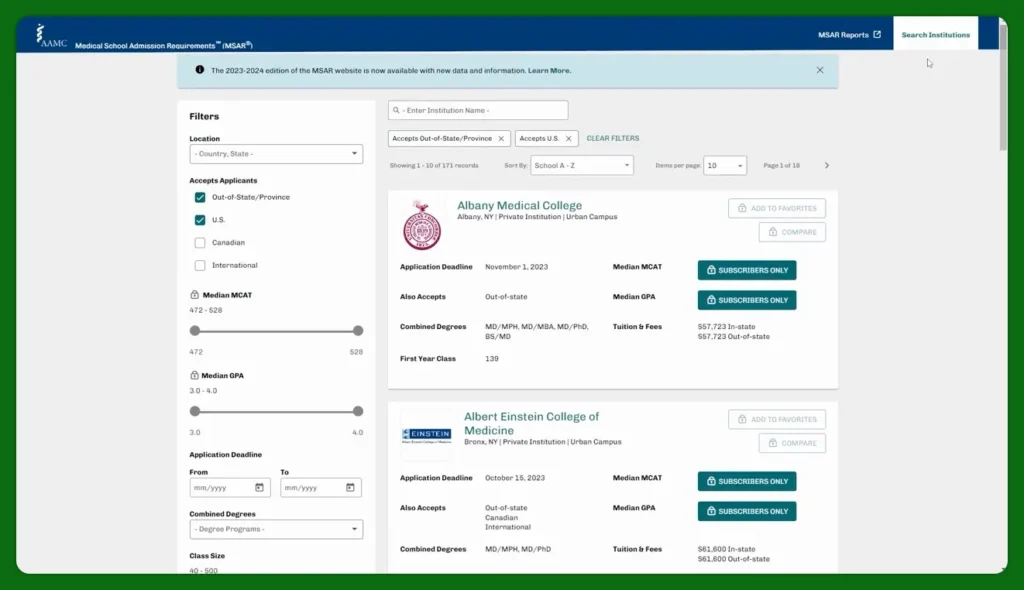Remove the Accepts Out-of-State/Province filter chip
The height and width of the screenshot is (590, 1024).
click(501, 139)
